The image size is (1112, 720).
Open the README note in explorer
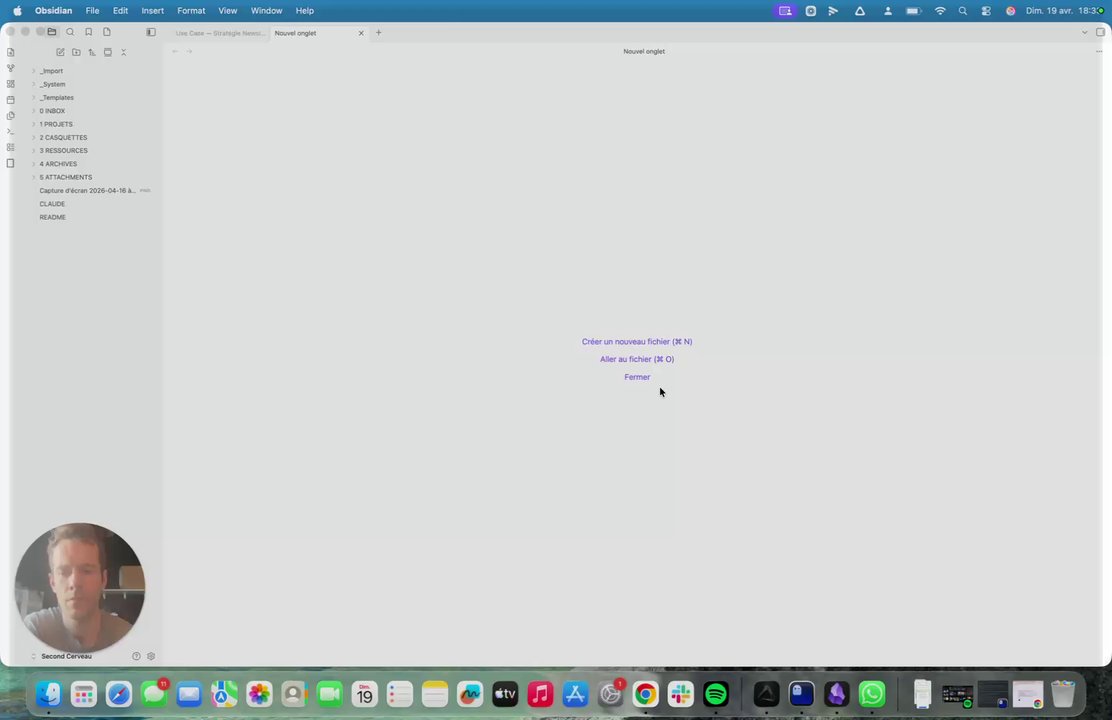point(52,217)
